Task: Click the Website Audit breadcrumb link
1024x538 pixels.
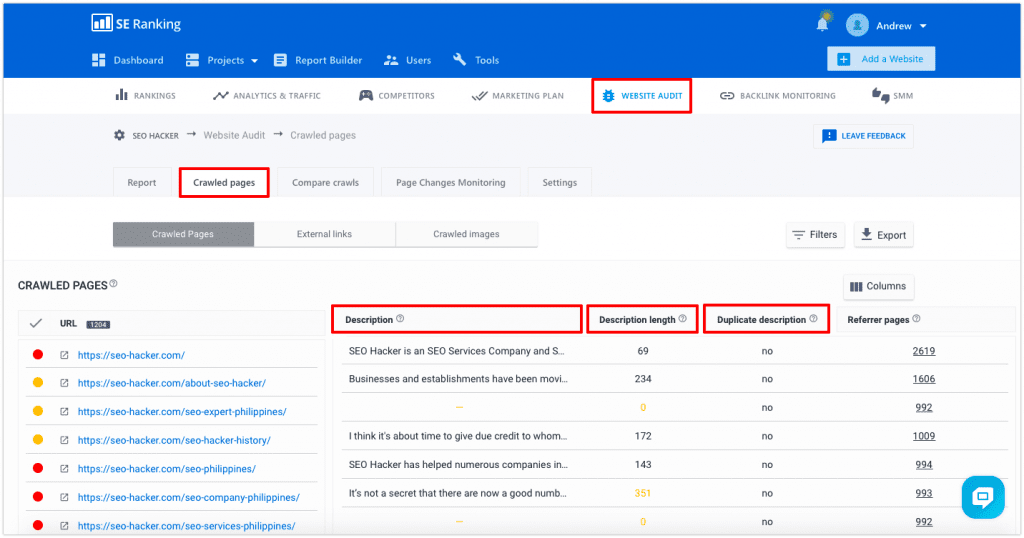Action: 234,135
